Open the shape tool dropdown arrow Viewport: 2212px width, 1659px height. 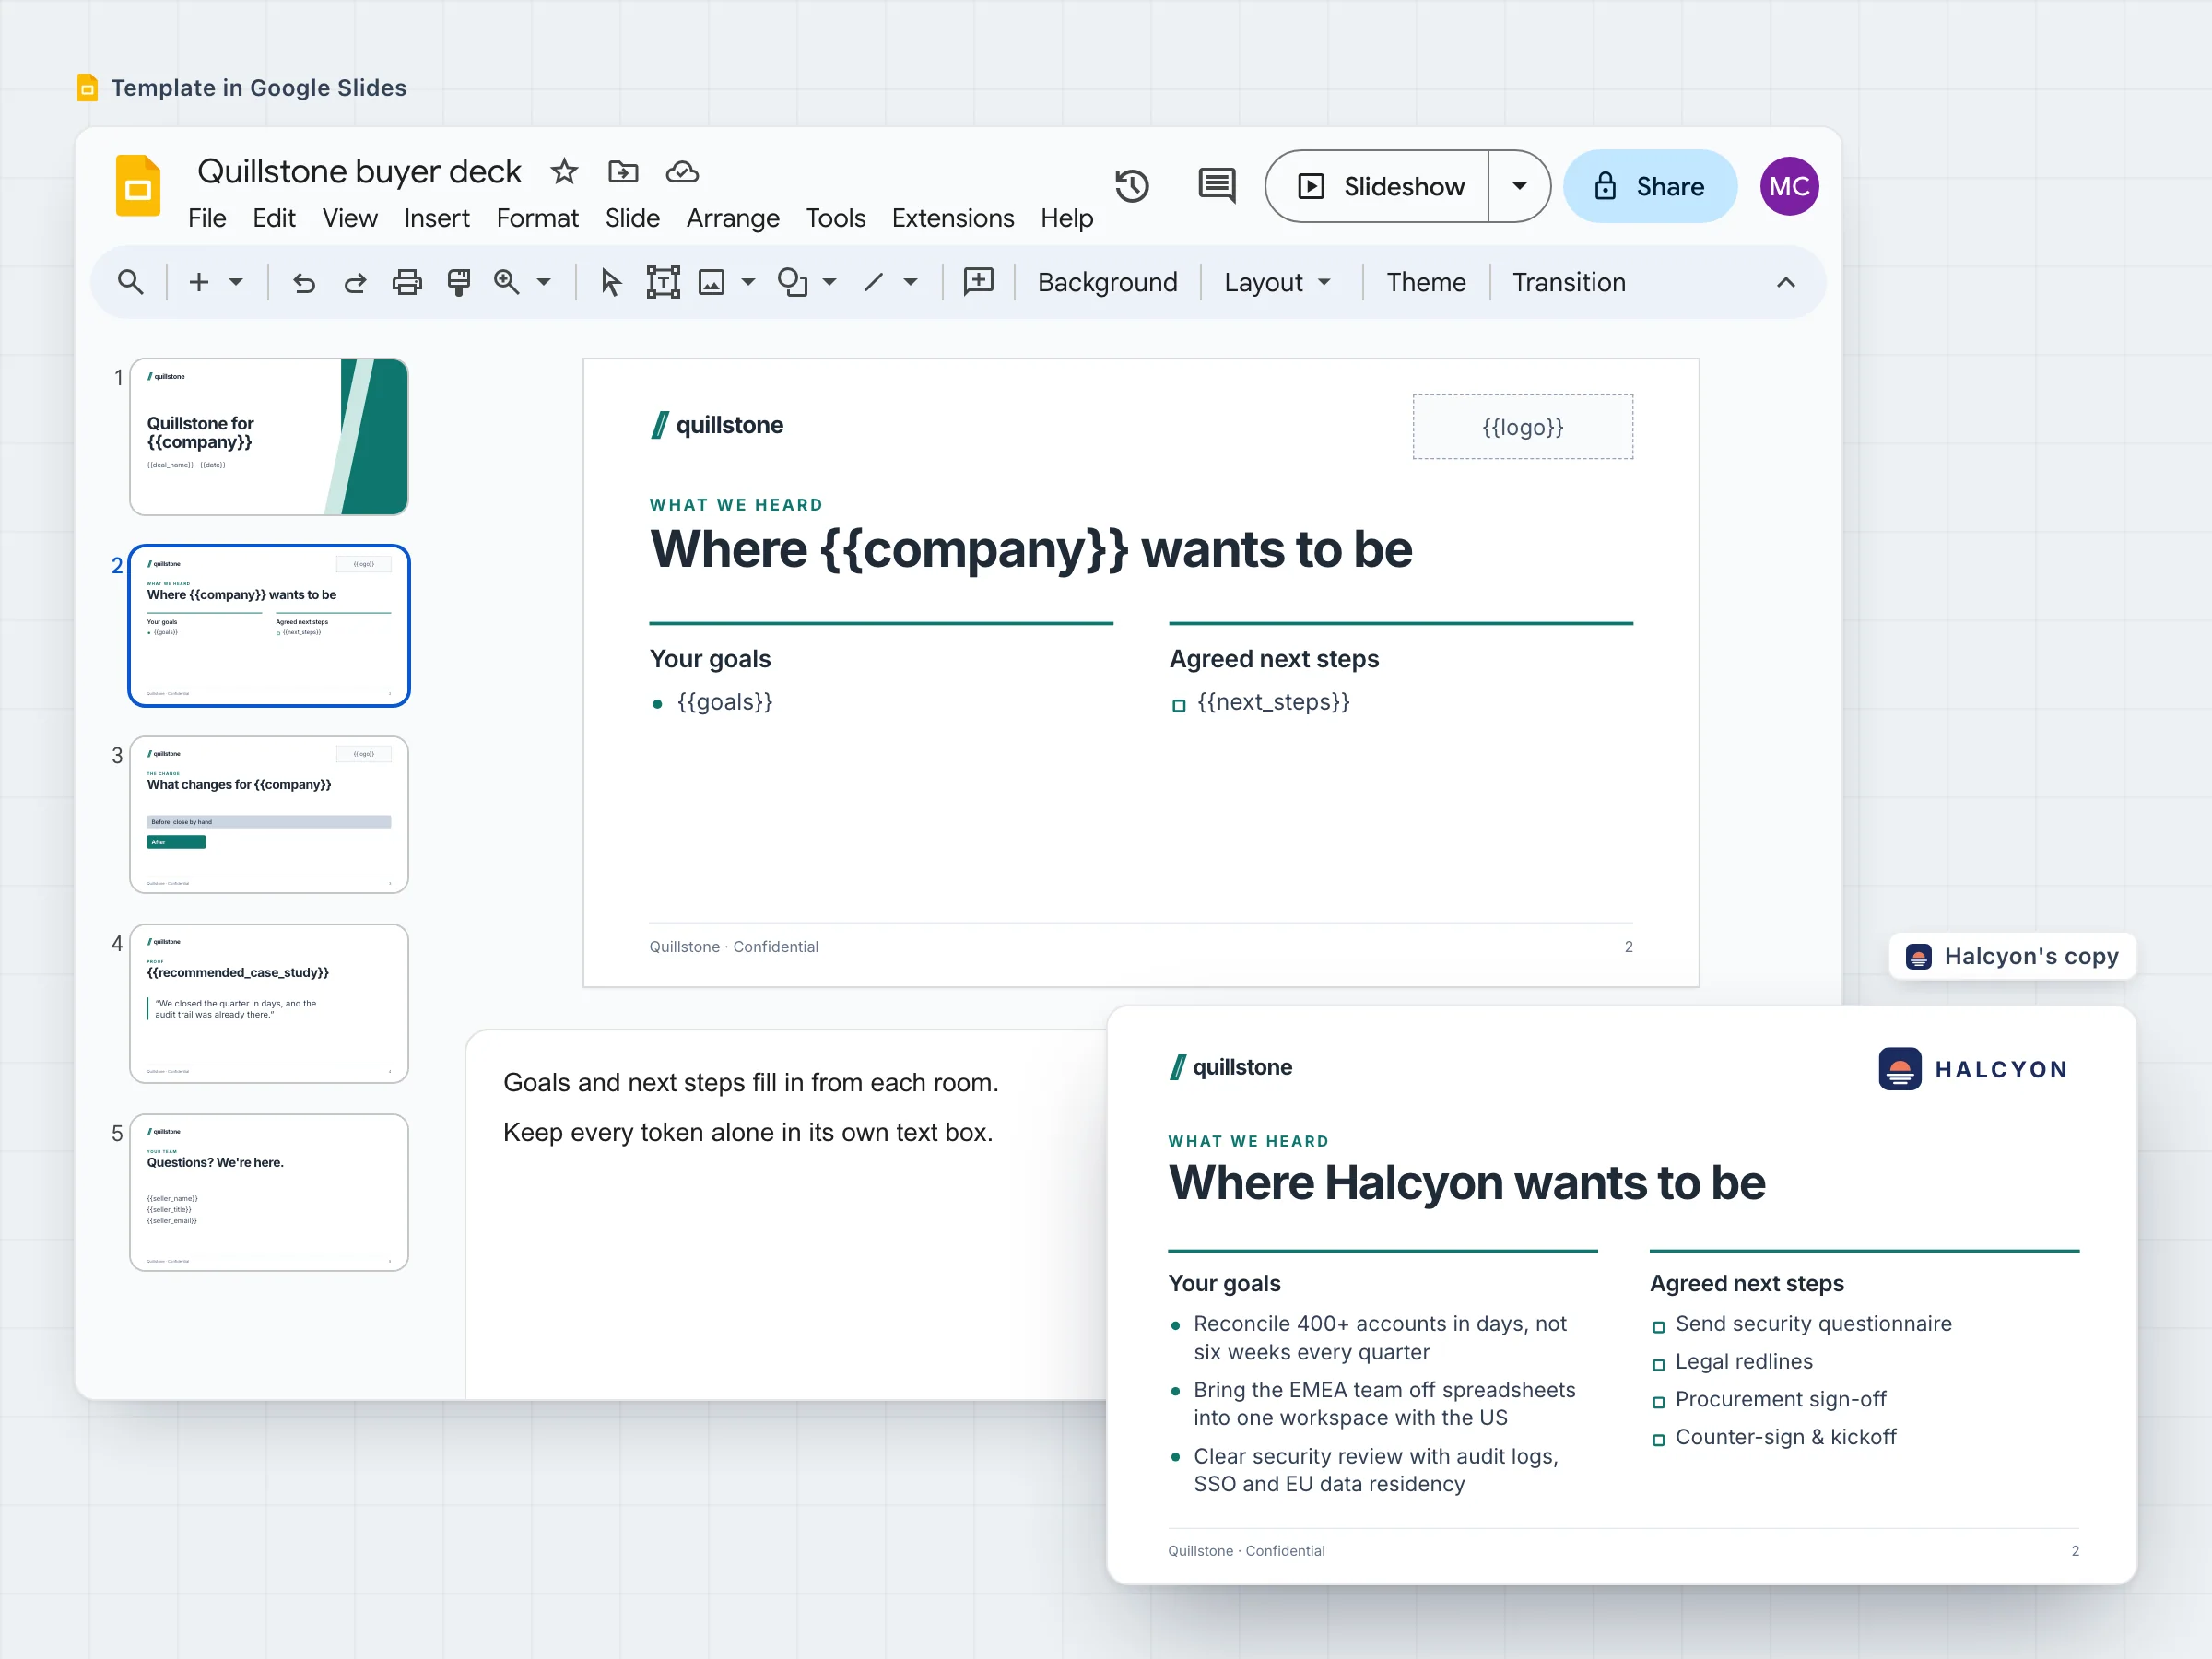point(829,283)
